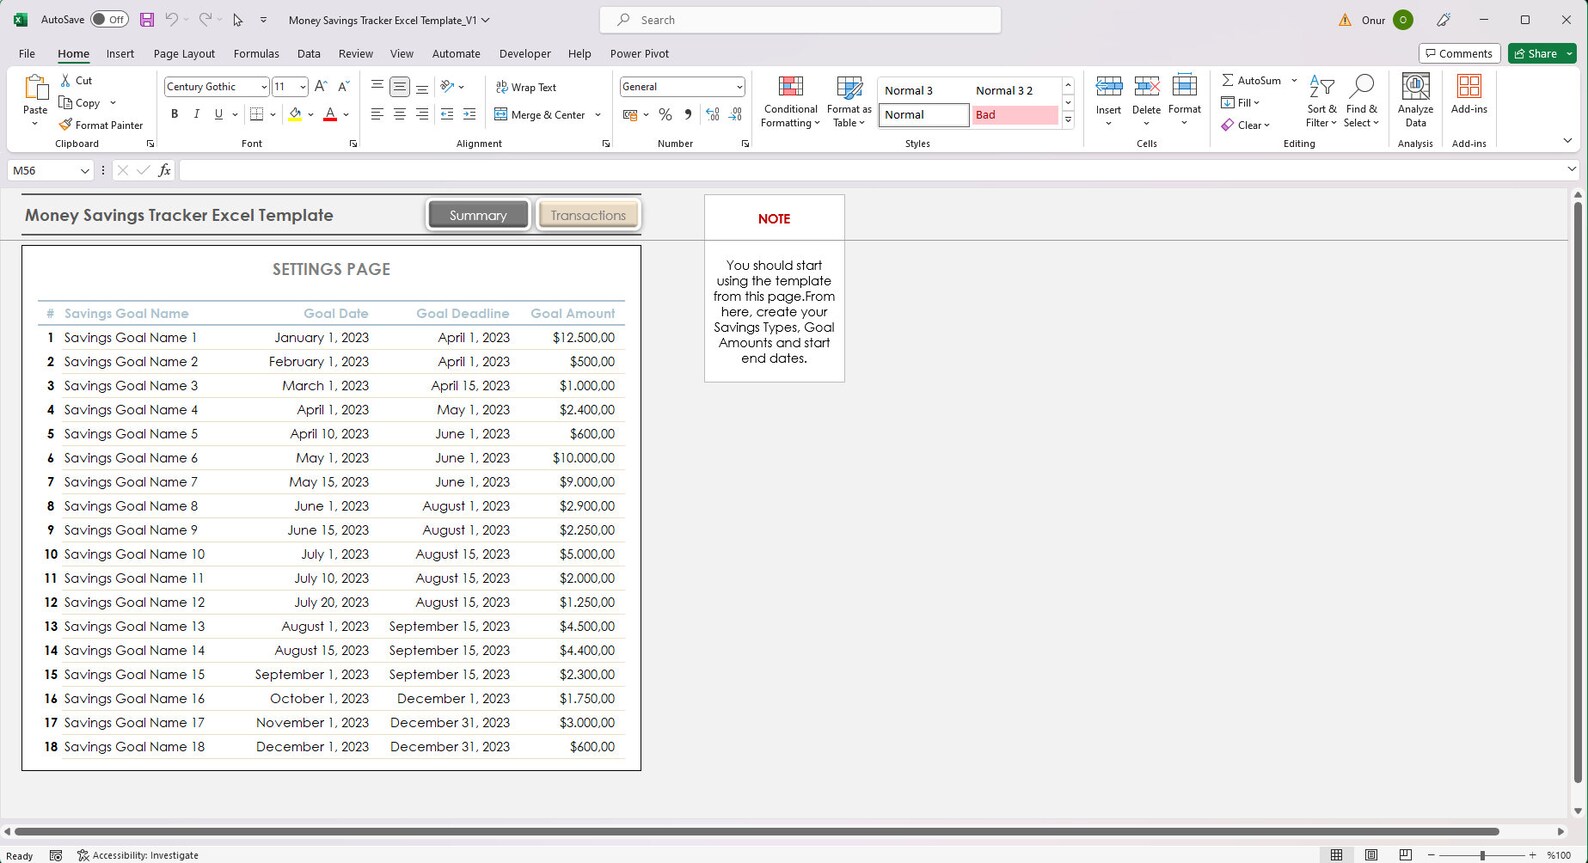Image resolution: width=1588 pixels, height=863 pixels.
Task: Open Sort & Filter options
Action: click(1321, 102)
